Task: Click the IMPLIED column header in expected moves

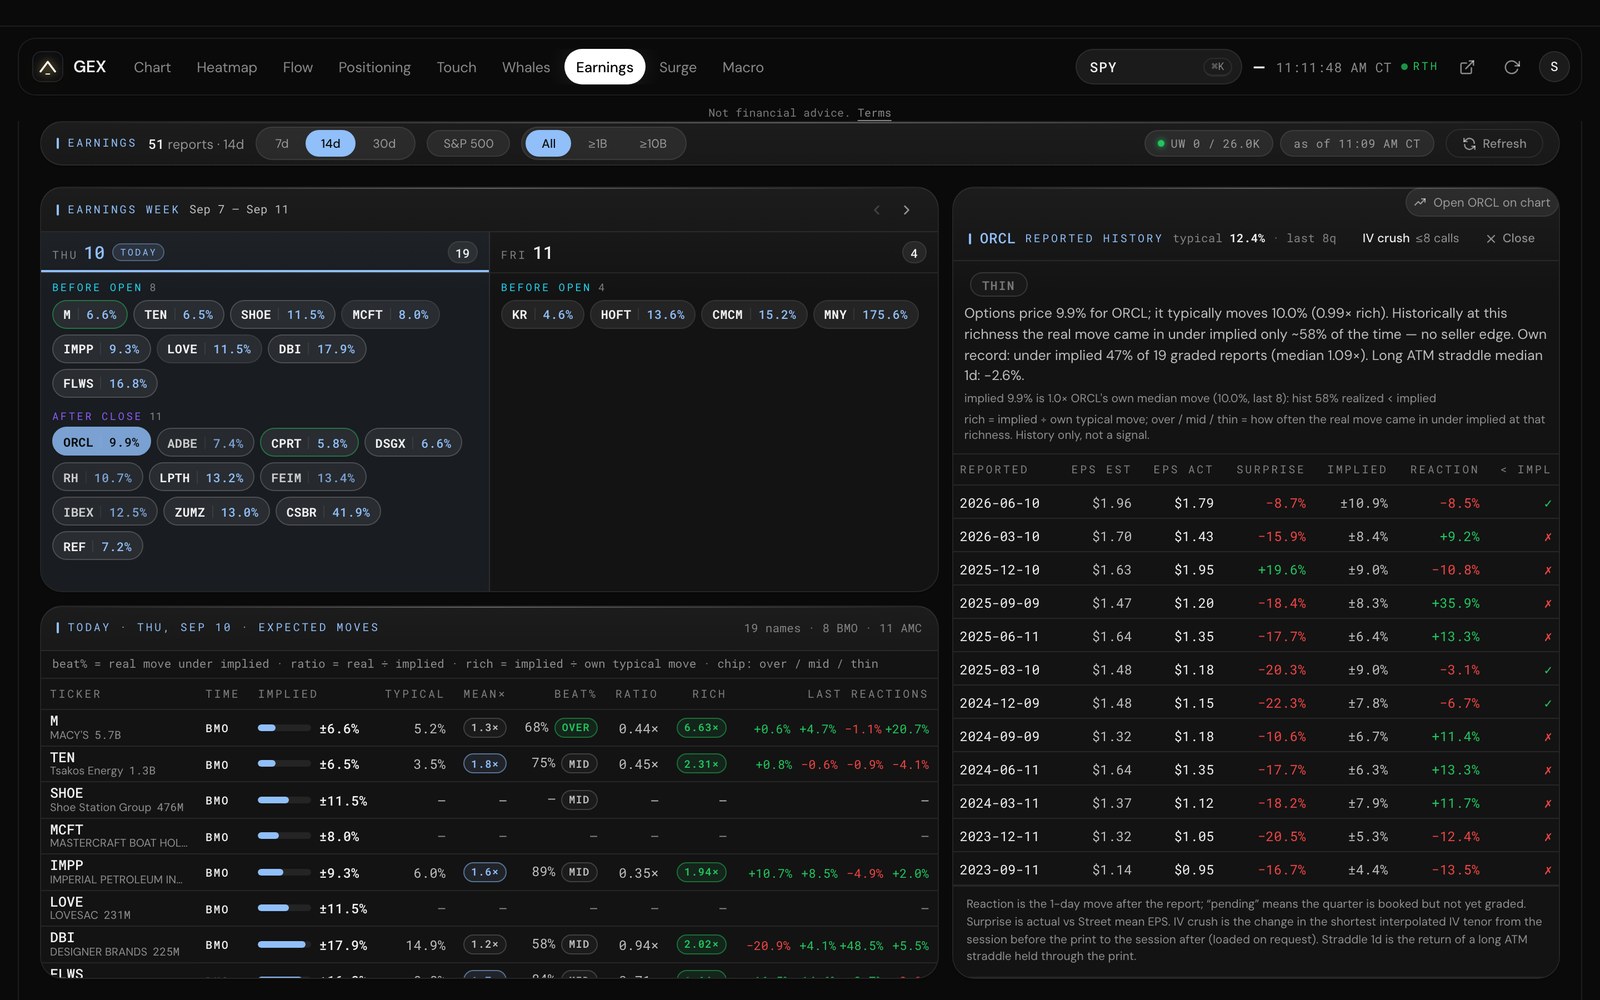Action: pos(288,694)
